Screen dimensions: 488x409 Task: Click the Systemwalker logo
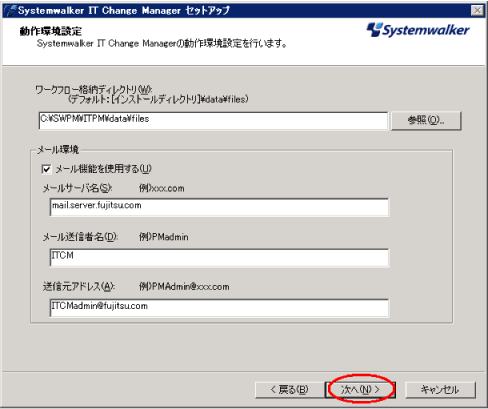click(418, 30)
